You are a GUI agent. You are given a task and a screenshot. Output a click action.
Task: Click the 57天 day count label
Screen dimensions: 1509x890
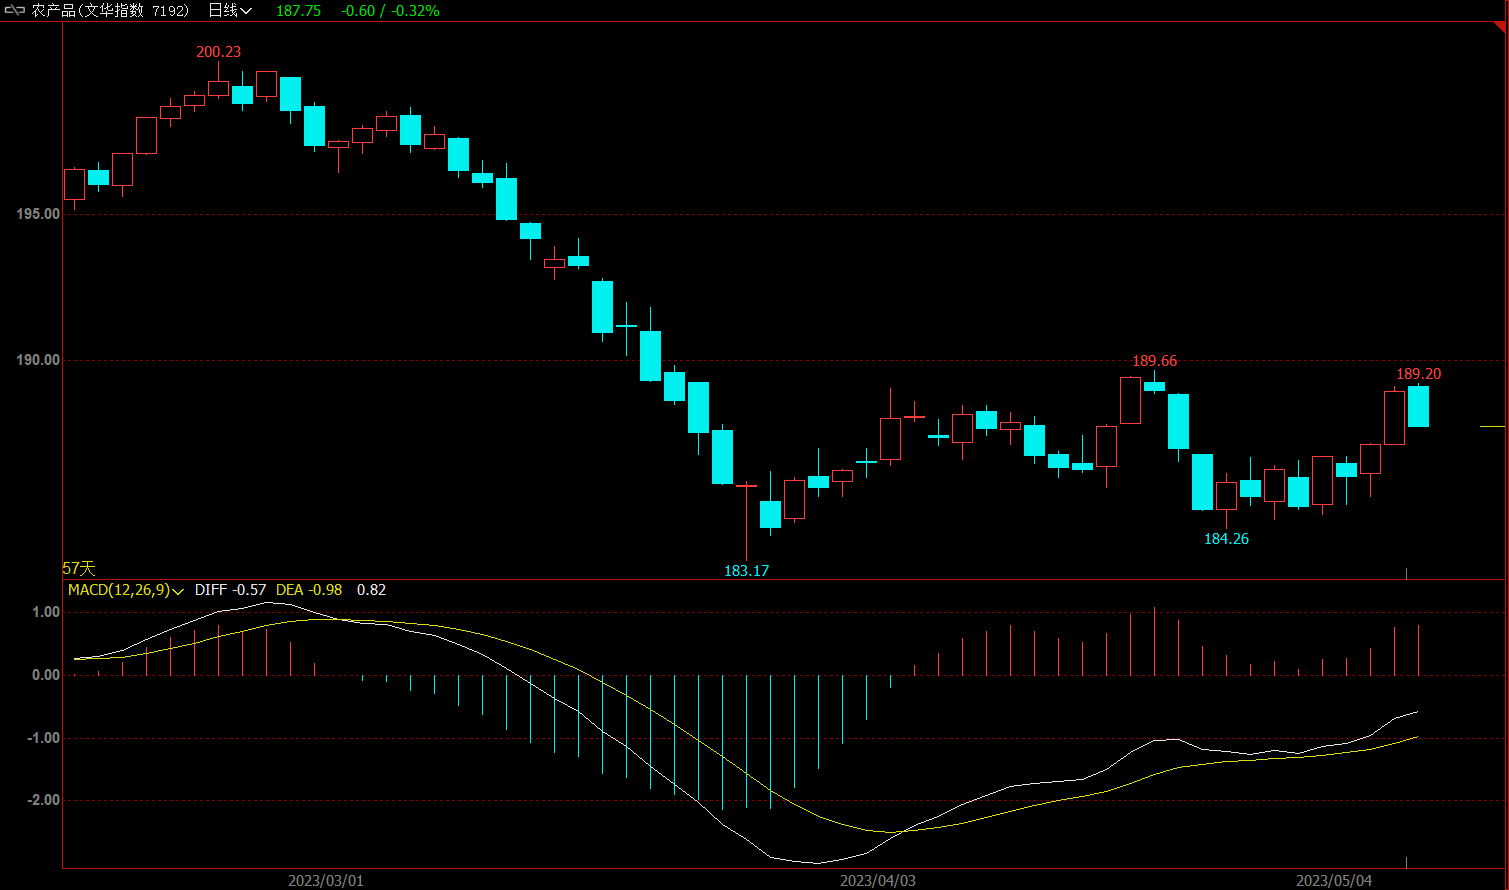[x=79, y=569]
